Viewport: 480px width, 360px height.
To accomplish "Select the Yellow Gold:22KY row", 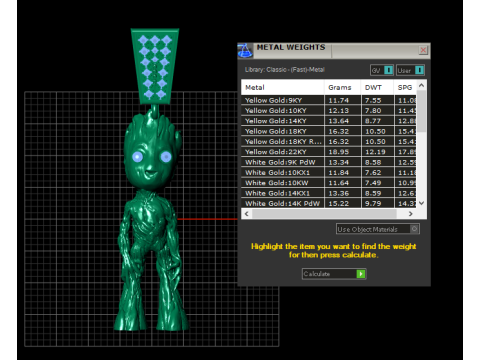I will pos(328,152).
